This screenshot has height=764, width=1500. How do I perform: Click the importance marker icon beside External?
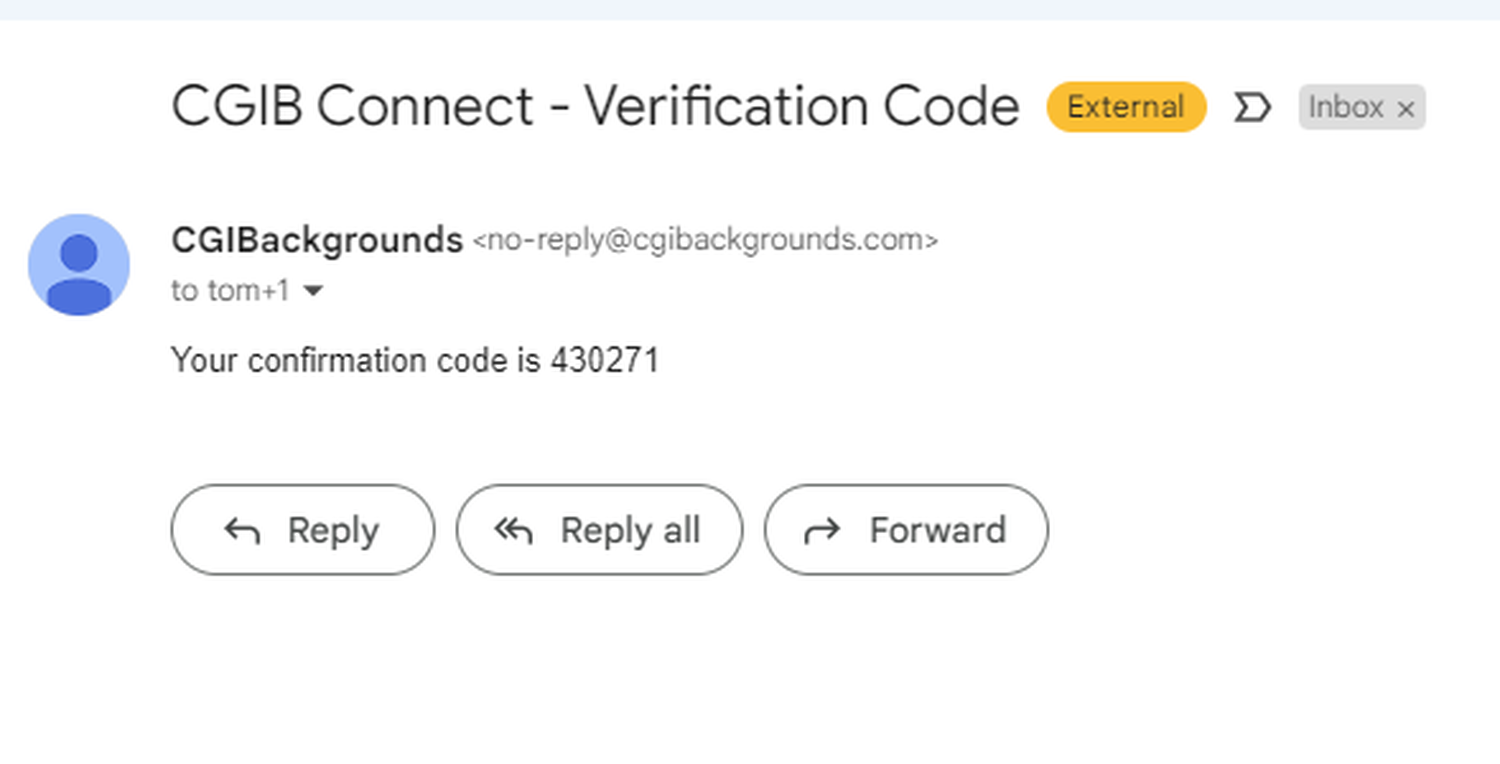tap(1252, 107)
